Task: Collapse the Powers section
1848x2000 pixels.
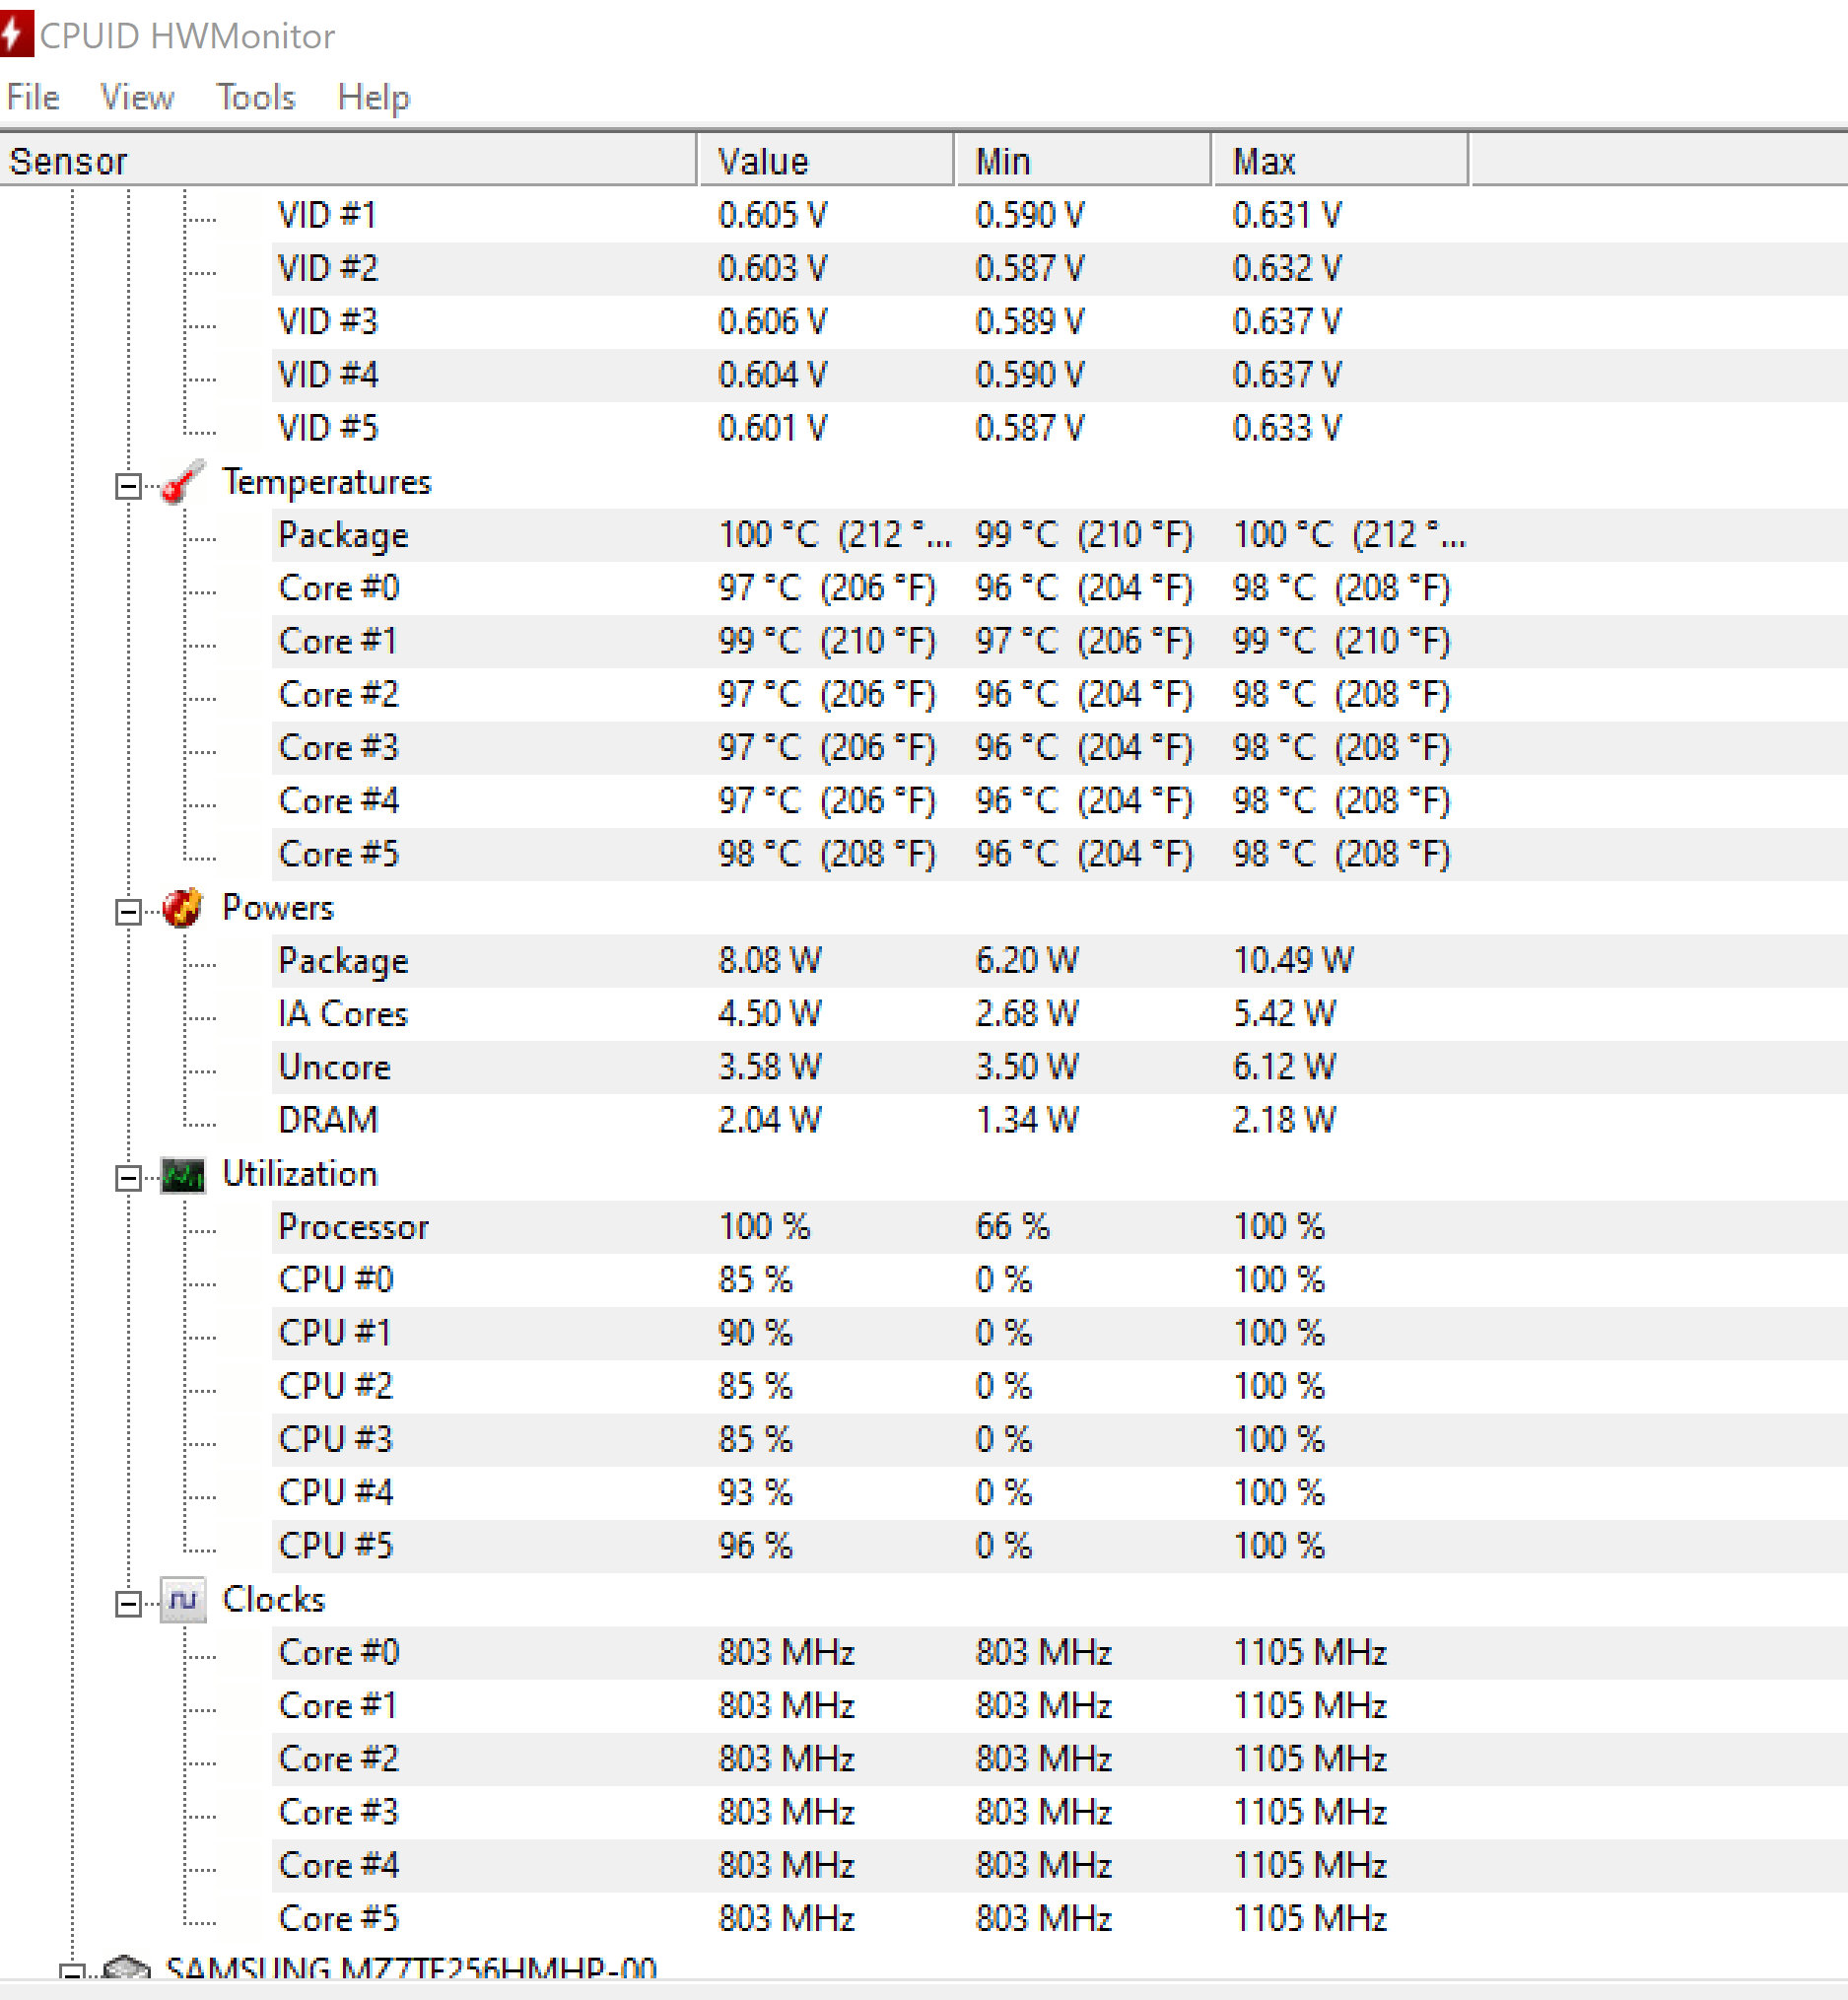Action: pos(128,912)
